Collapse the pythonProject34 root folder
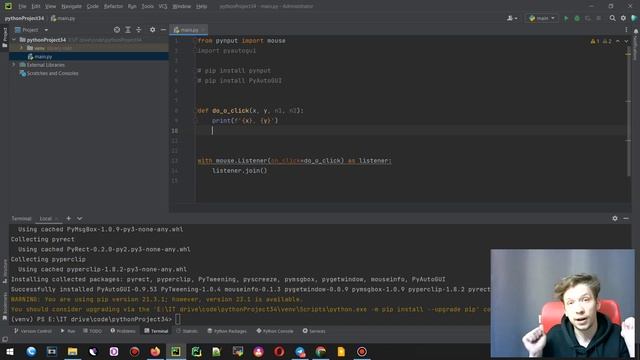Viewport: 640px width, 360px height. tap(15, 40)
